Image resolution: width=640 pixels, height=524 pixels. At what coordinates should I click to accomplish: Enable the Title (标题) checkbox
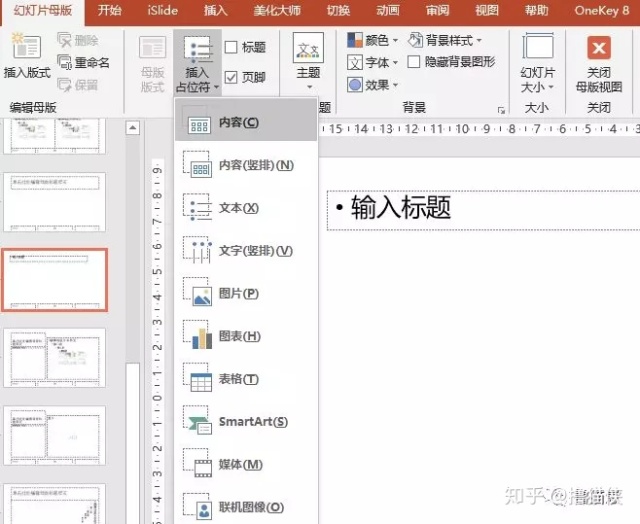pyautogui.click(x=231, y=47)
